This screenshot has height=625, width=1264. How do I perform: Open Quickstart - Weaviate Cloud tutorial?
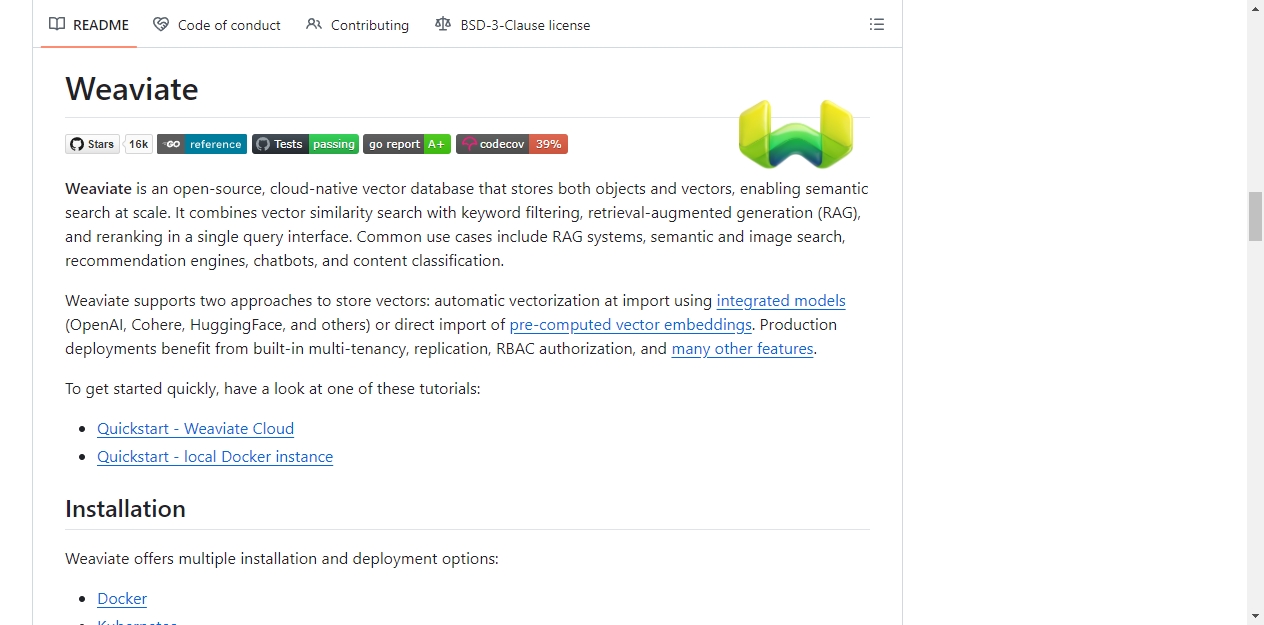pos(195,428)
